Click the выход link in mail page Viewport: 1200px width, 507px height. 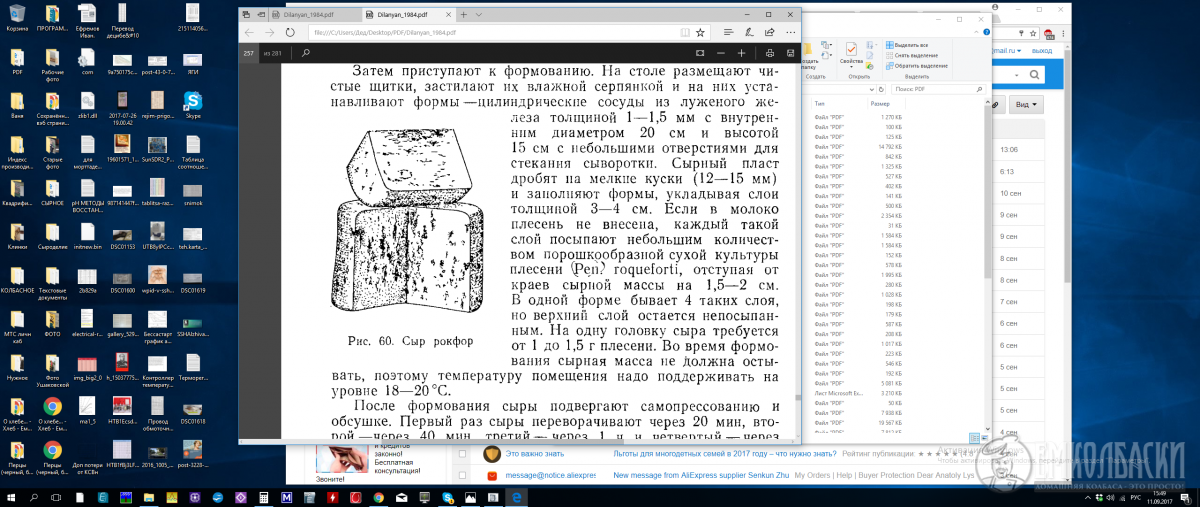(x=1040, y=49)
